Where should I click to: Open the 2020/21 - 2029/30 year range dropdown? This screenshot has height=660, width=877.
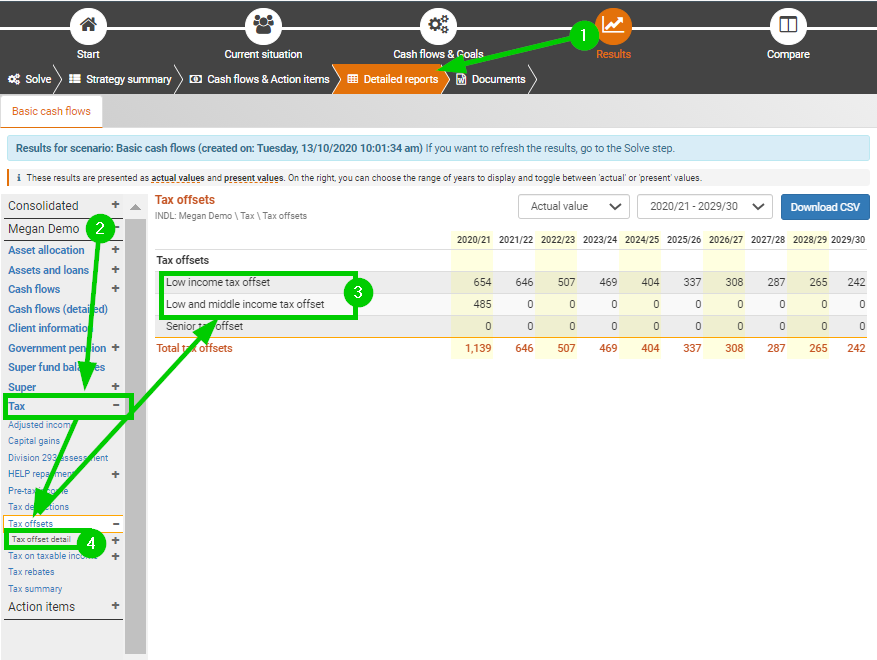pyautogui.click(x=704, y=207)
